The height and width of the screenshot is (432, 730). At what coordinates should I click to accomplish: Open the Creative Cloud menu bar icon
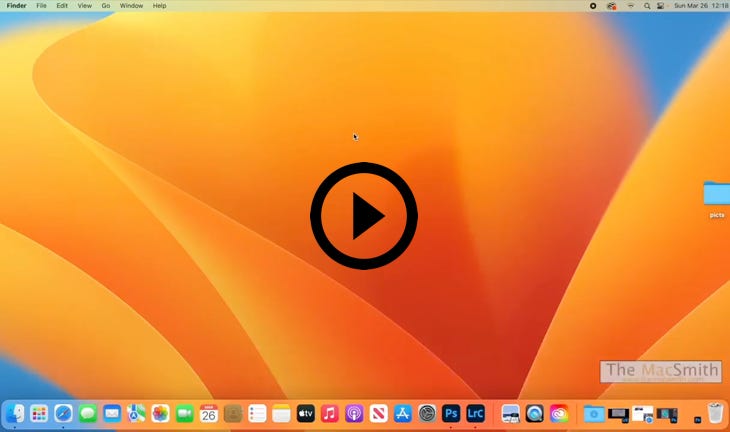coord(611,6)
